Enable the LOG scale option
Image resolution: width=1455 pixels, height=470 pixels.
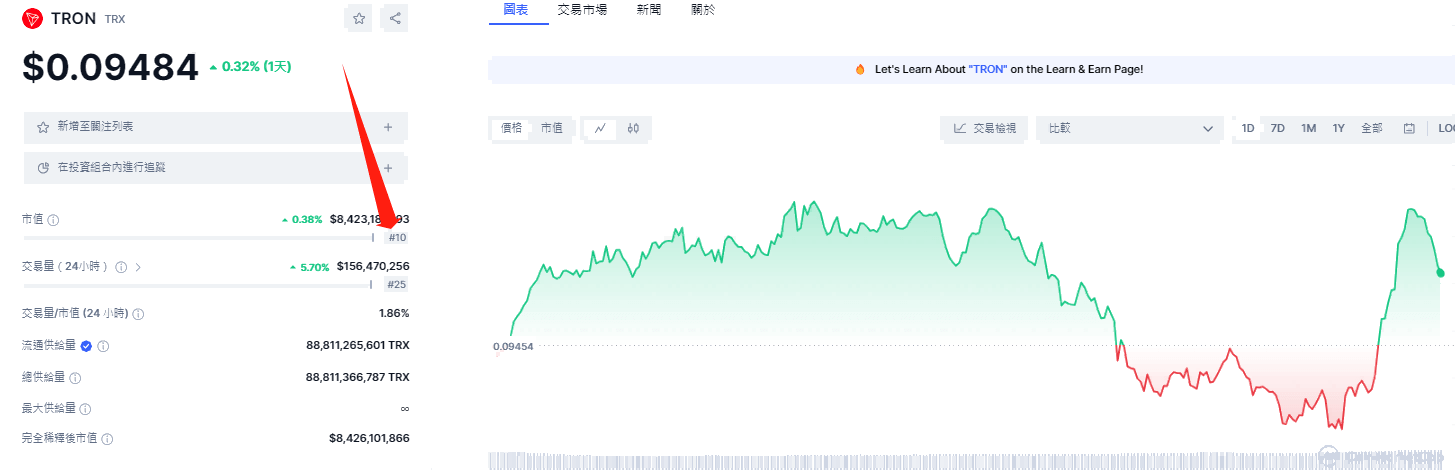coord(1445,128)
